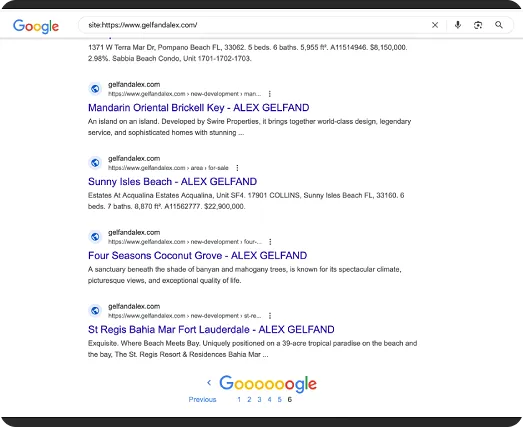Click globe favicon beside Mandarin Oriental result
Screen dimensions: 523x427
pyautogui.click(x=95, y=89)
